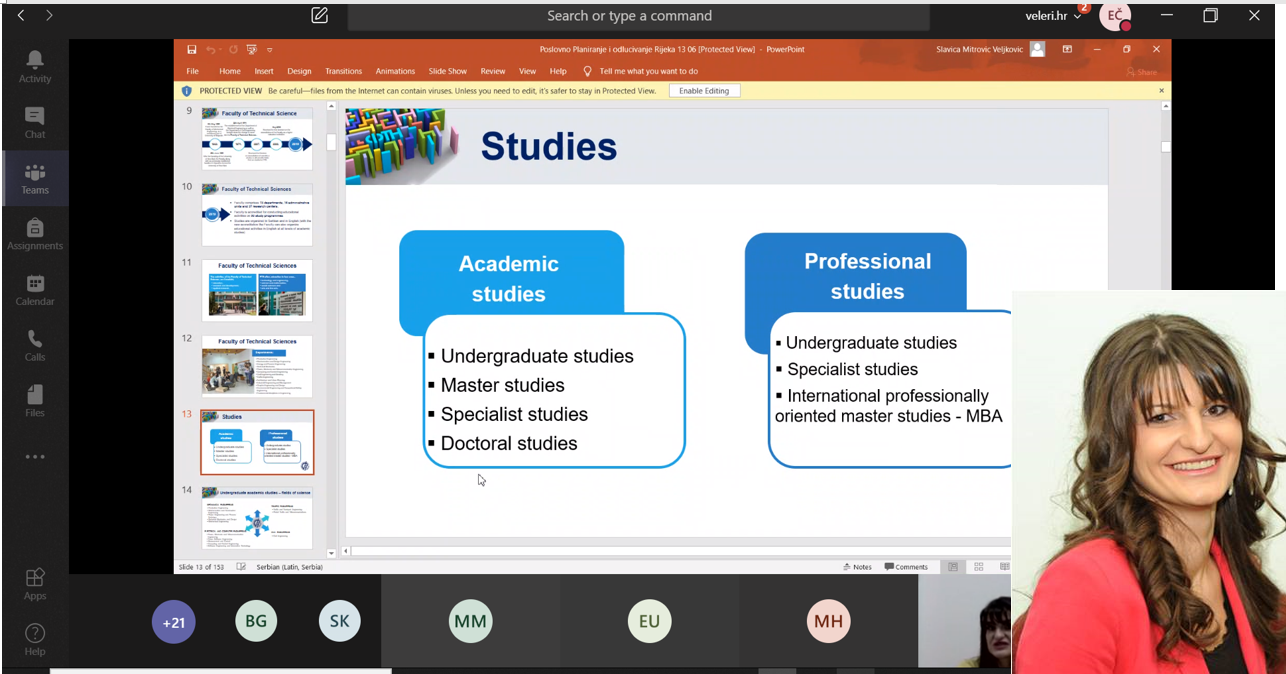
Task: Open the Slide Show ribbon tab
Action: (447, 71)
